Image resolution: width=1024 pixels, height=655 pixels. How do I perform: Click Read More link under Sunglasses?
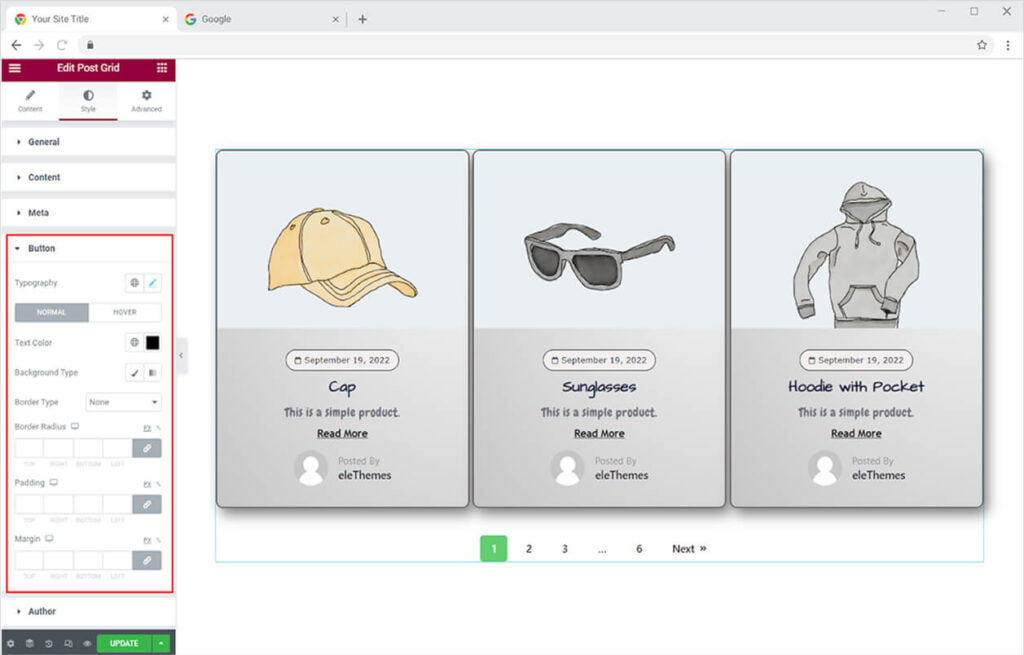[x=599, y=434]
